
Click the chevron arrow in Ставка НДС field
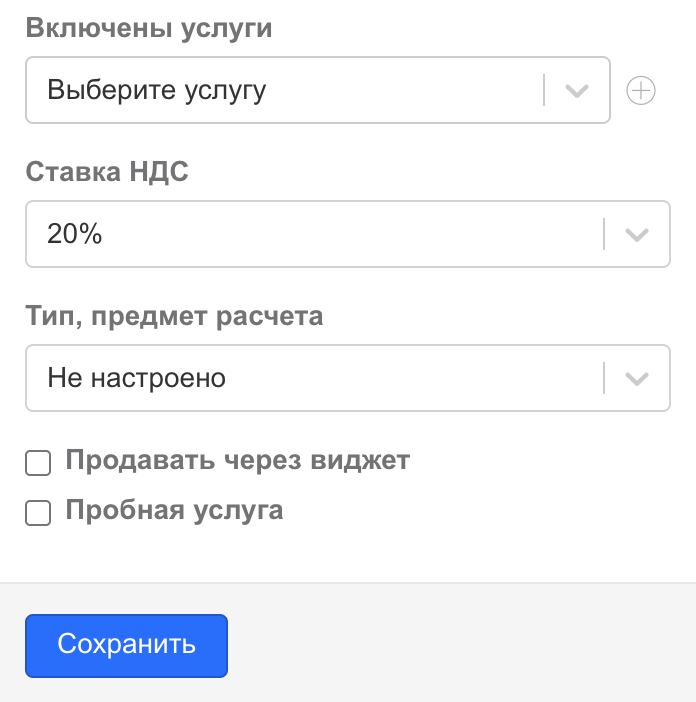637,235
